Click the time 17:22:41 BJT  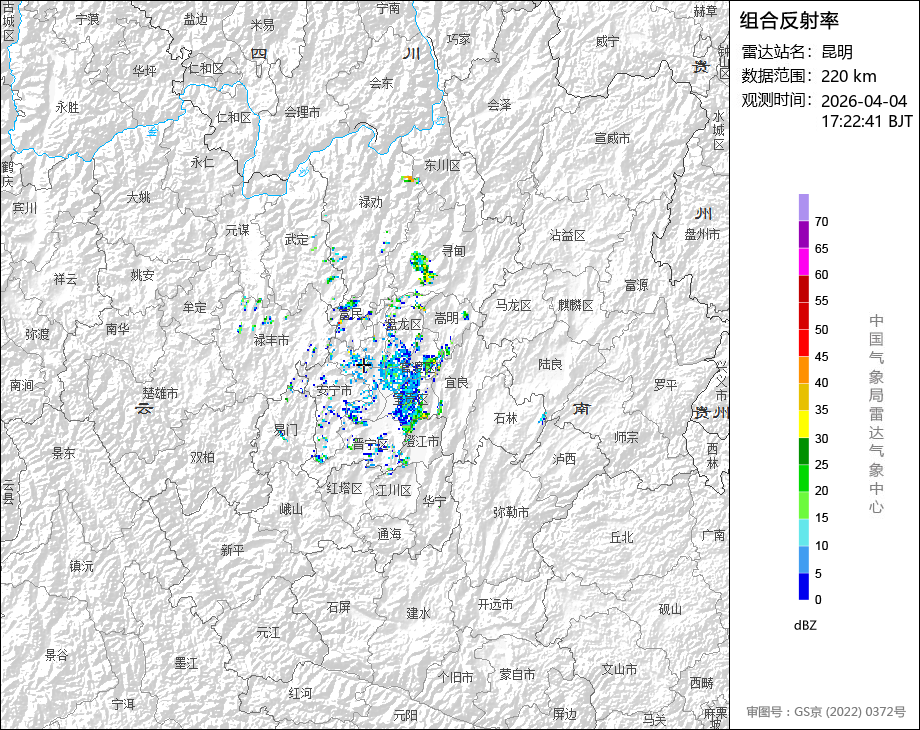[x=867, y=121]
